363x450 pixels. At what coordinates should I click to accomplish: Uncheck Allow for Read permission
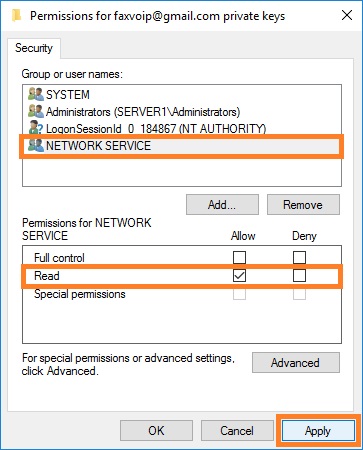(x=239, y=276)
